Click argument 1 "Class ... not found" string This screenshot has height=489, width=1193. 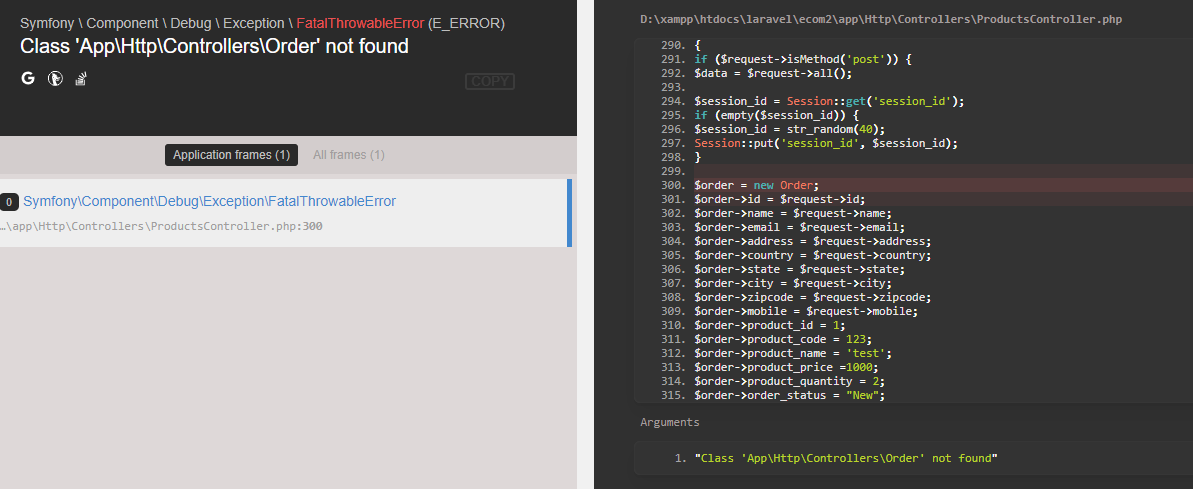(x=845, y=459)
